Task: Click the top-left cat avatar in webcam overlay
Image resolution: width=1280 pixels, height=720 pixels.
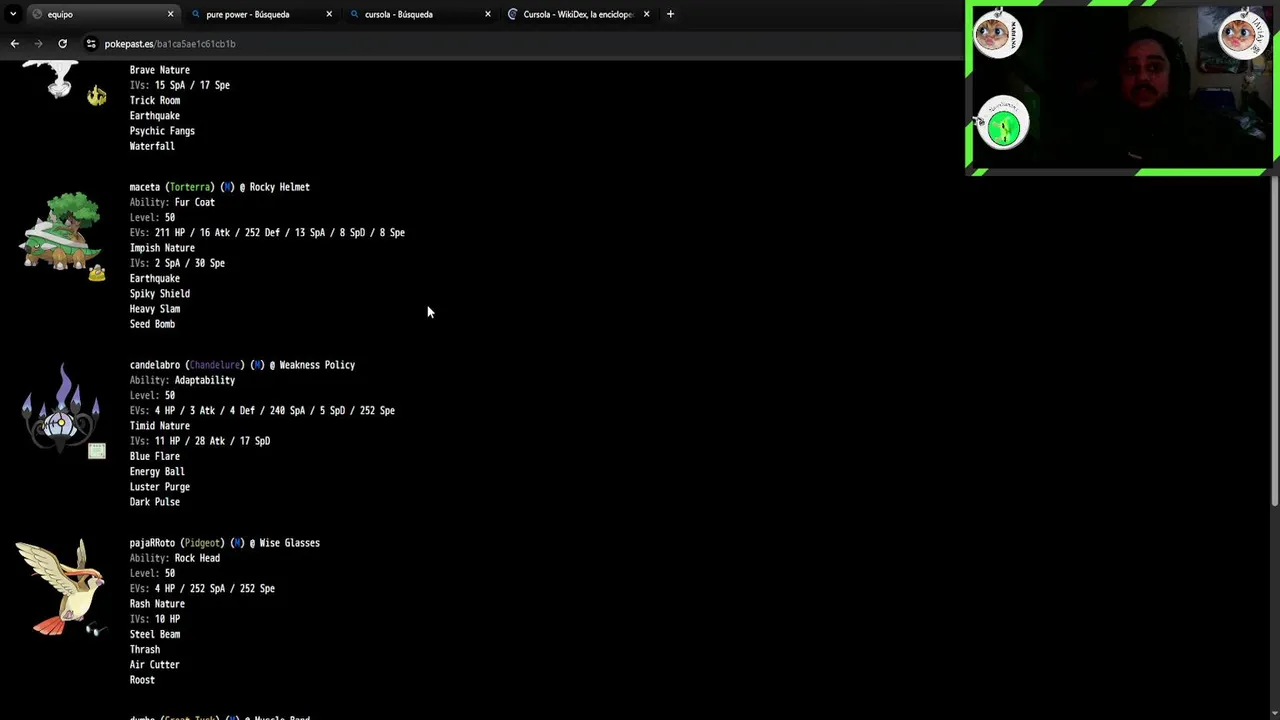Action: point(996,34)
